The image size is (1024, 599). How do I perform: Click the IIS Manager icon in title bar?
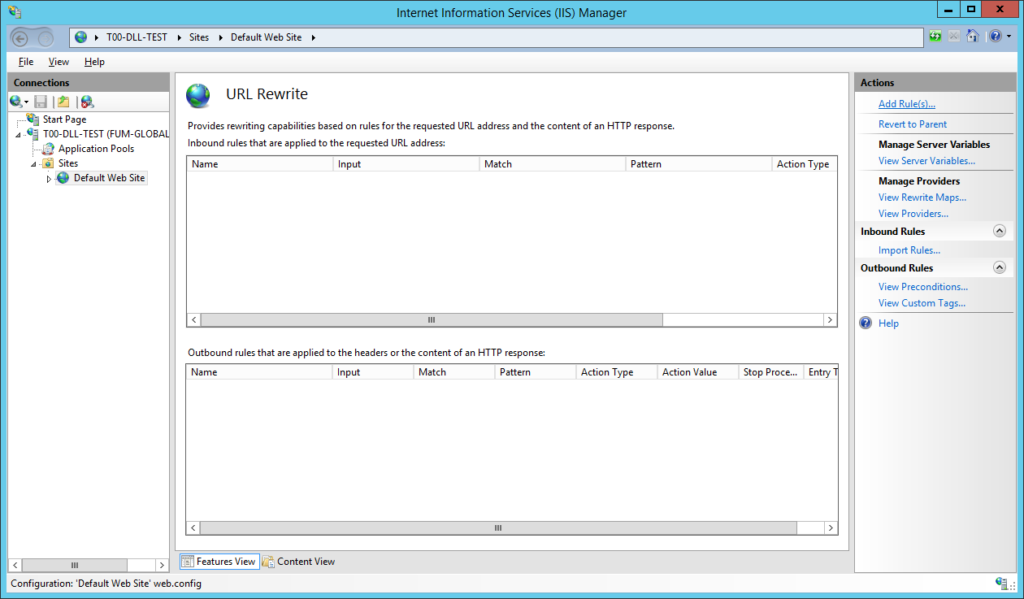point(14,12)
